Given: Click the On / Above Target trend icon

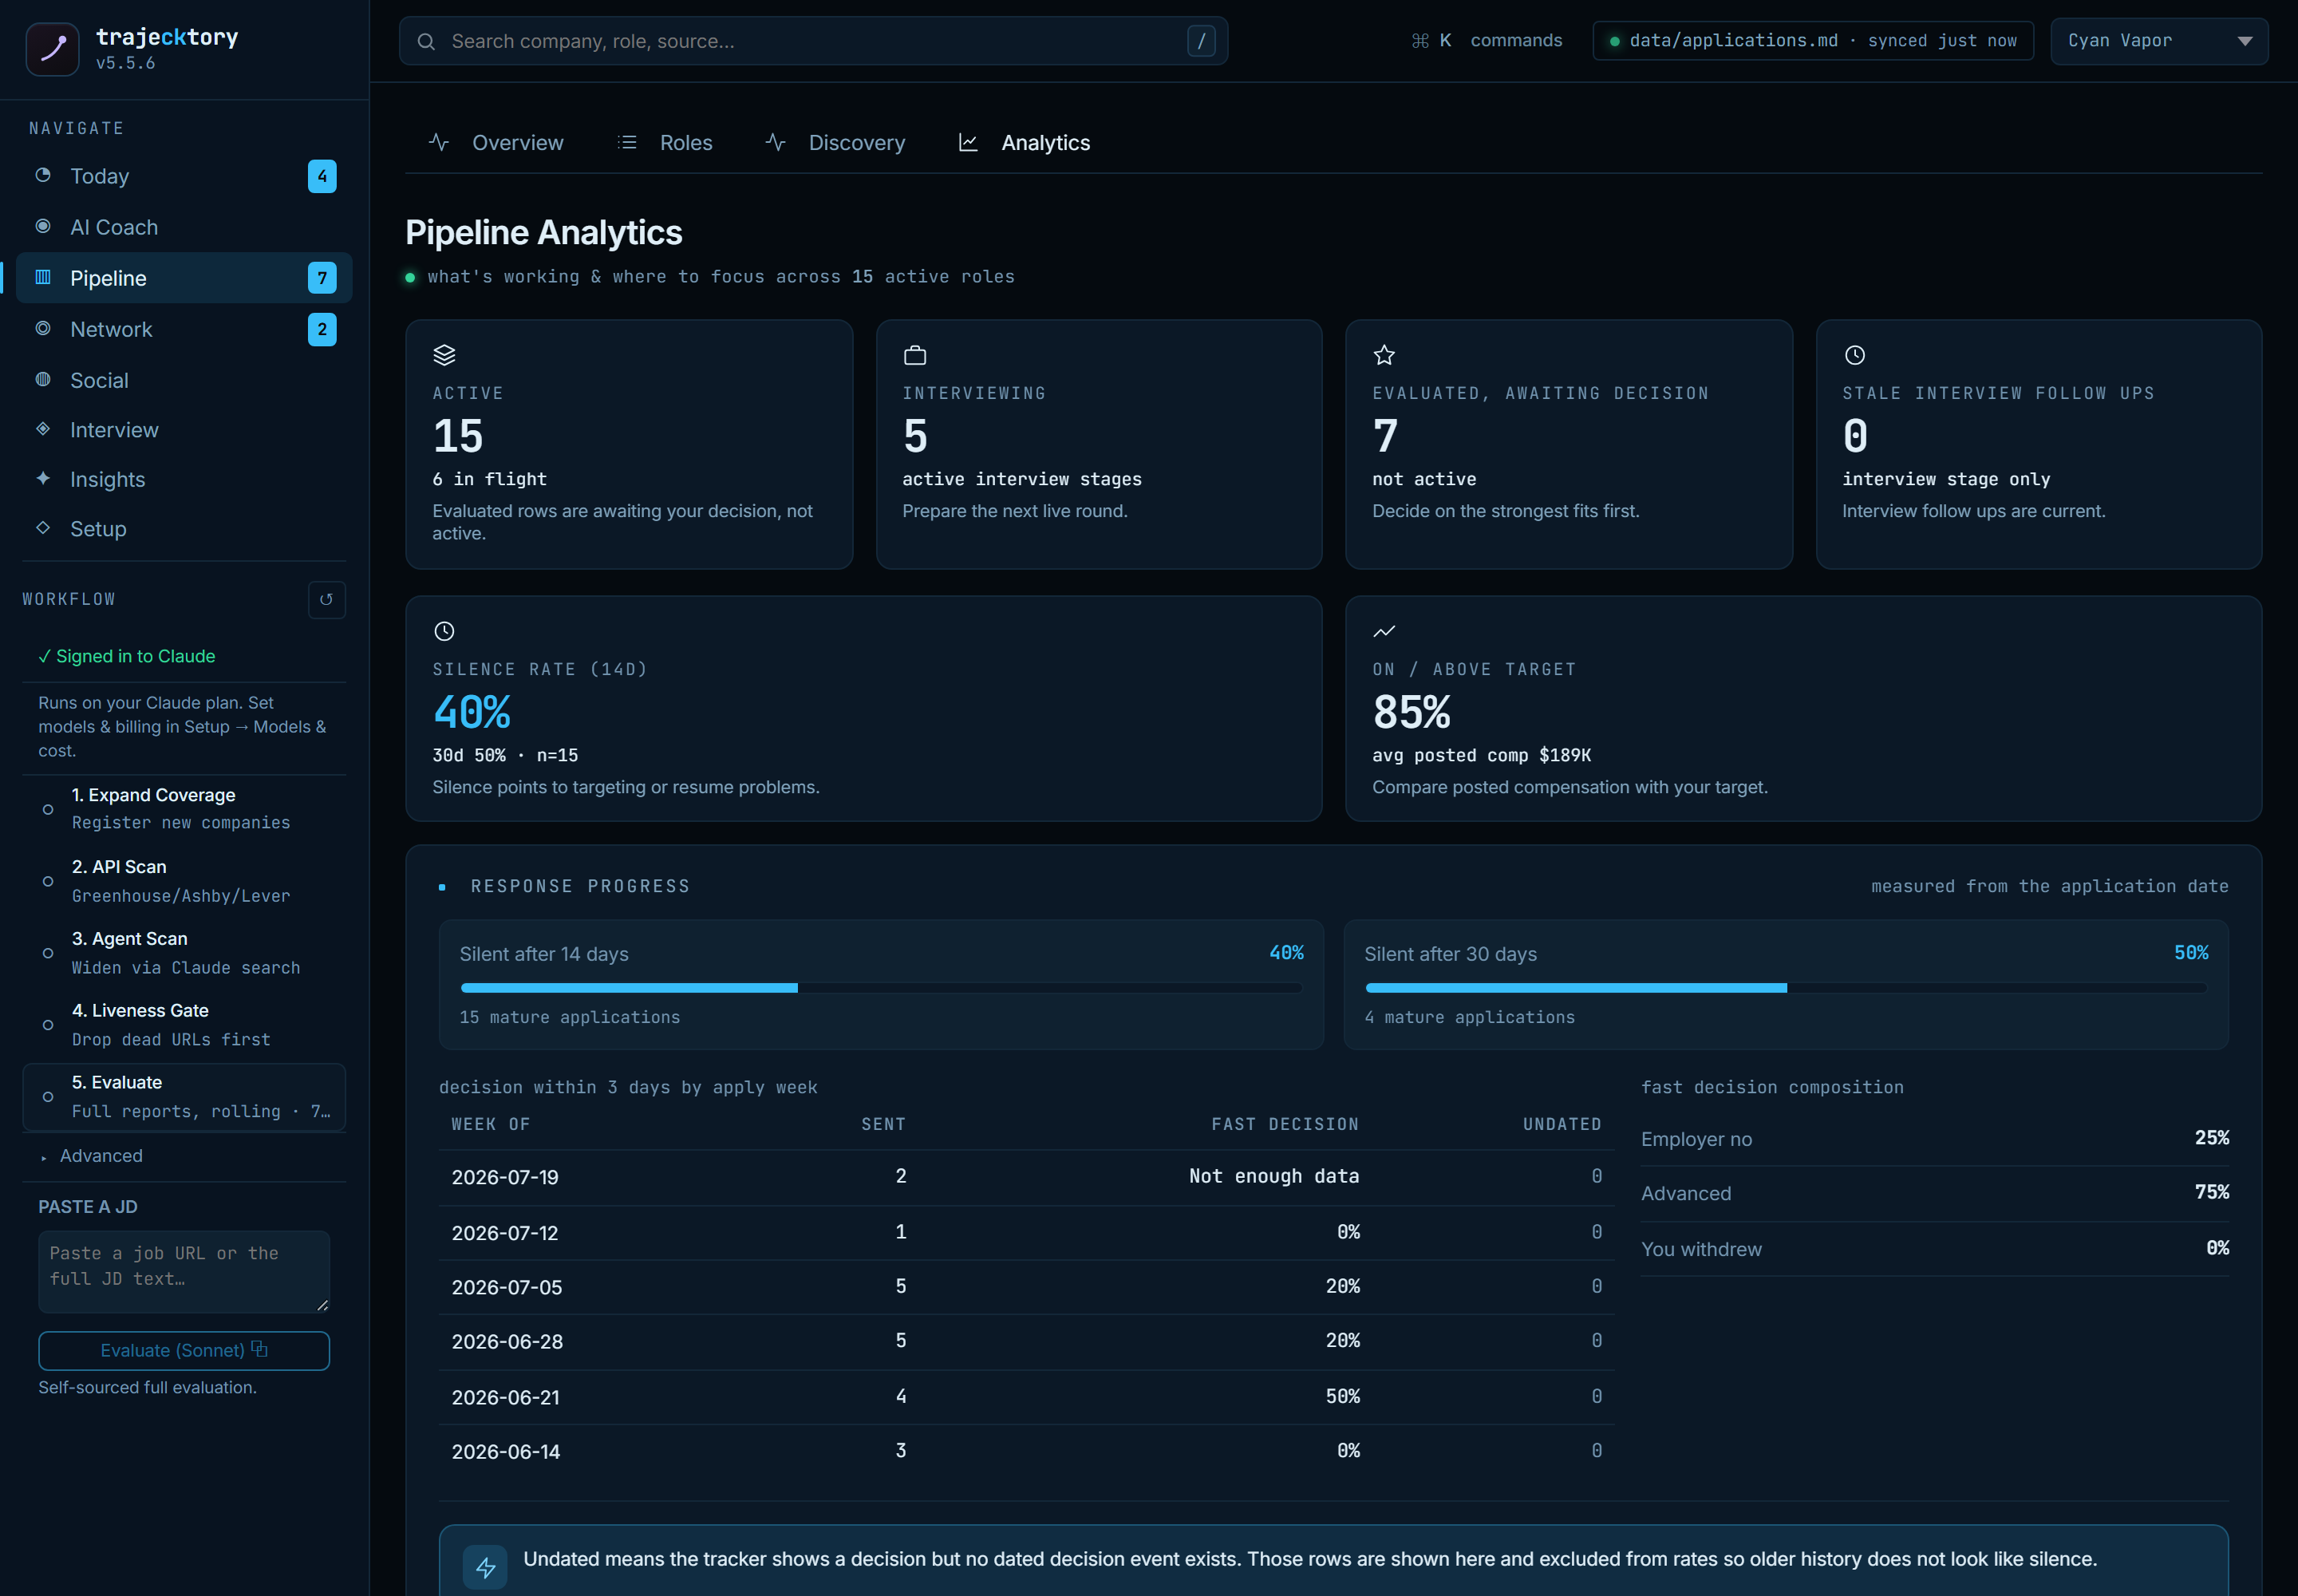Looking at the screenshot, I should pos(1384,631).
